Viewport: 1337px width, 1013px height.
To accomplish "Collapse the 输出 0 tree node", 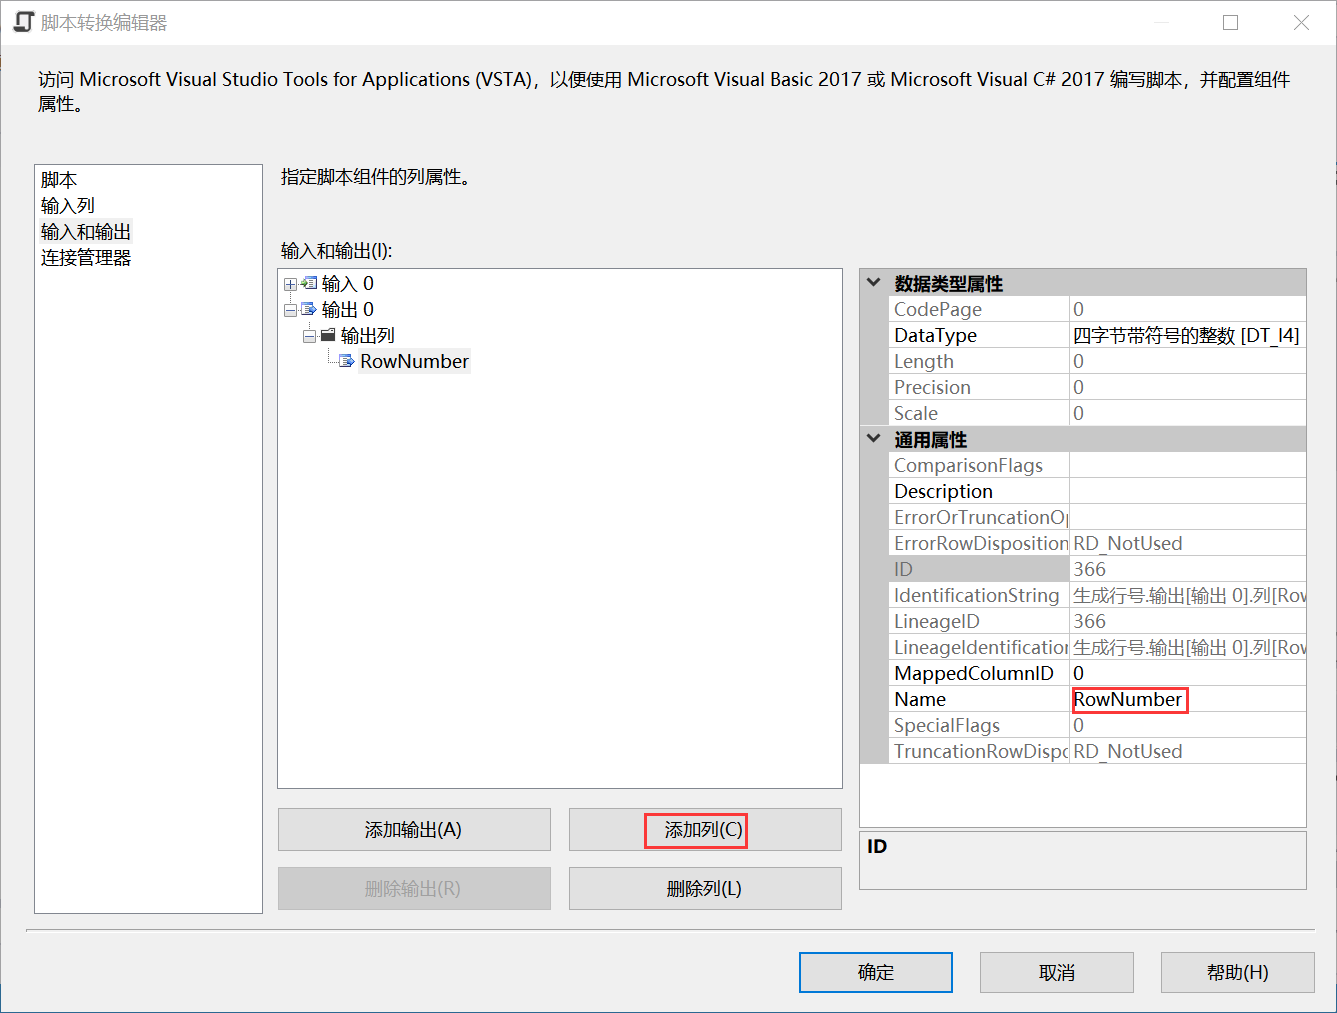I will [290, 310].
